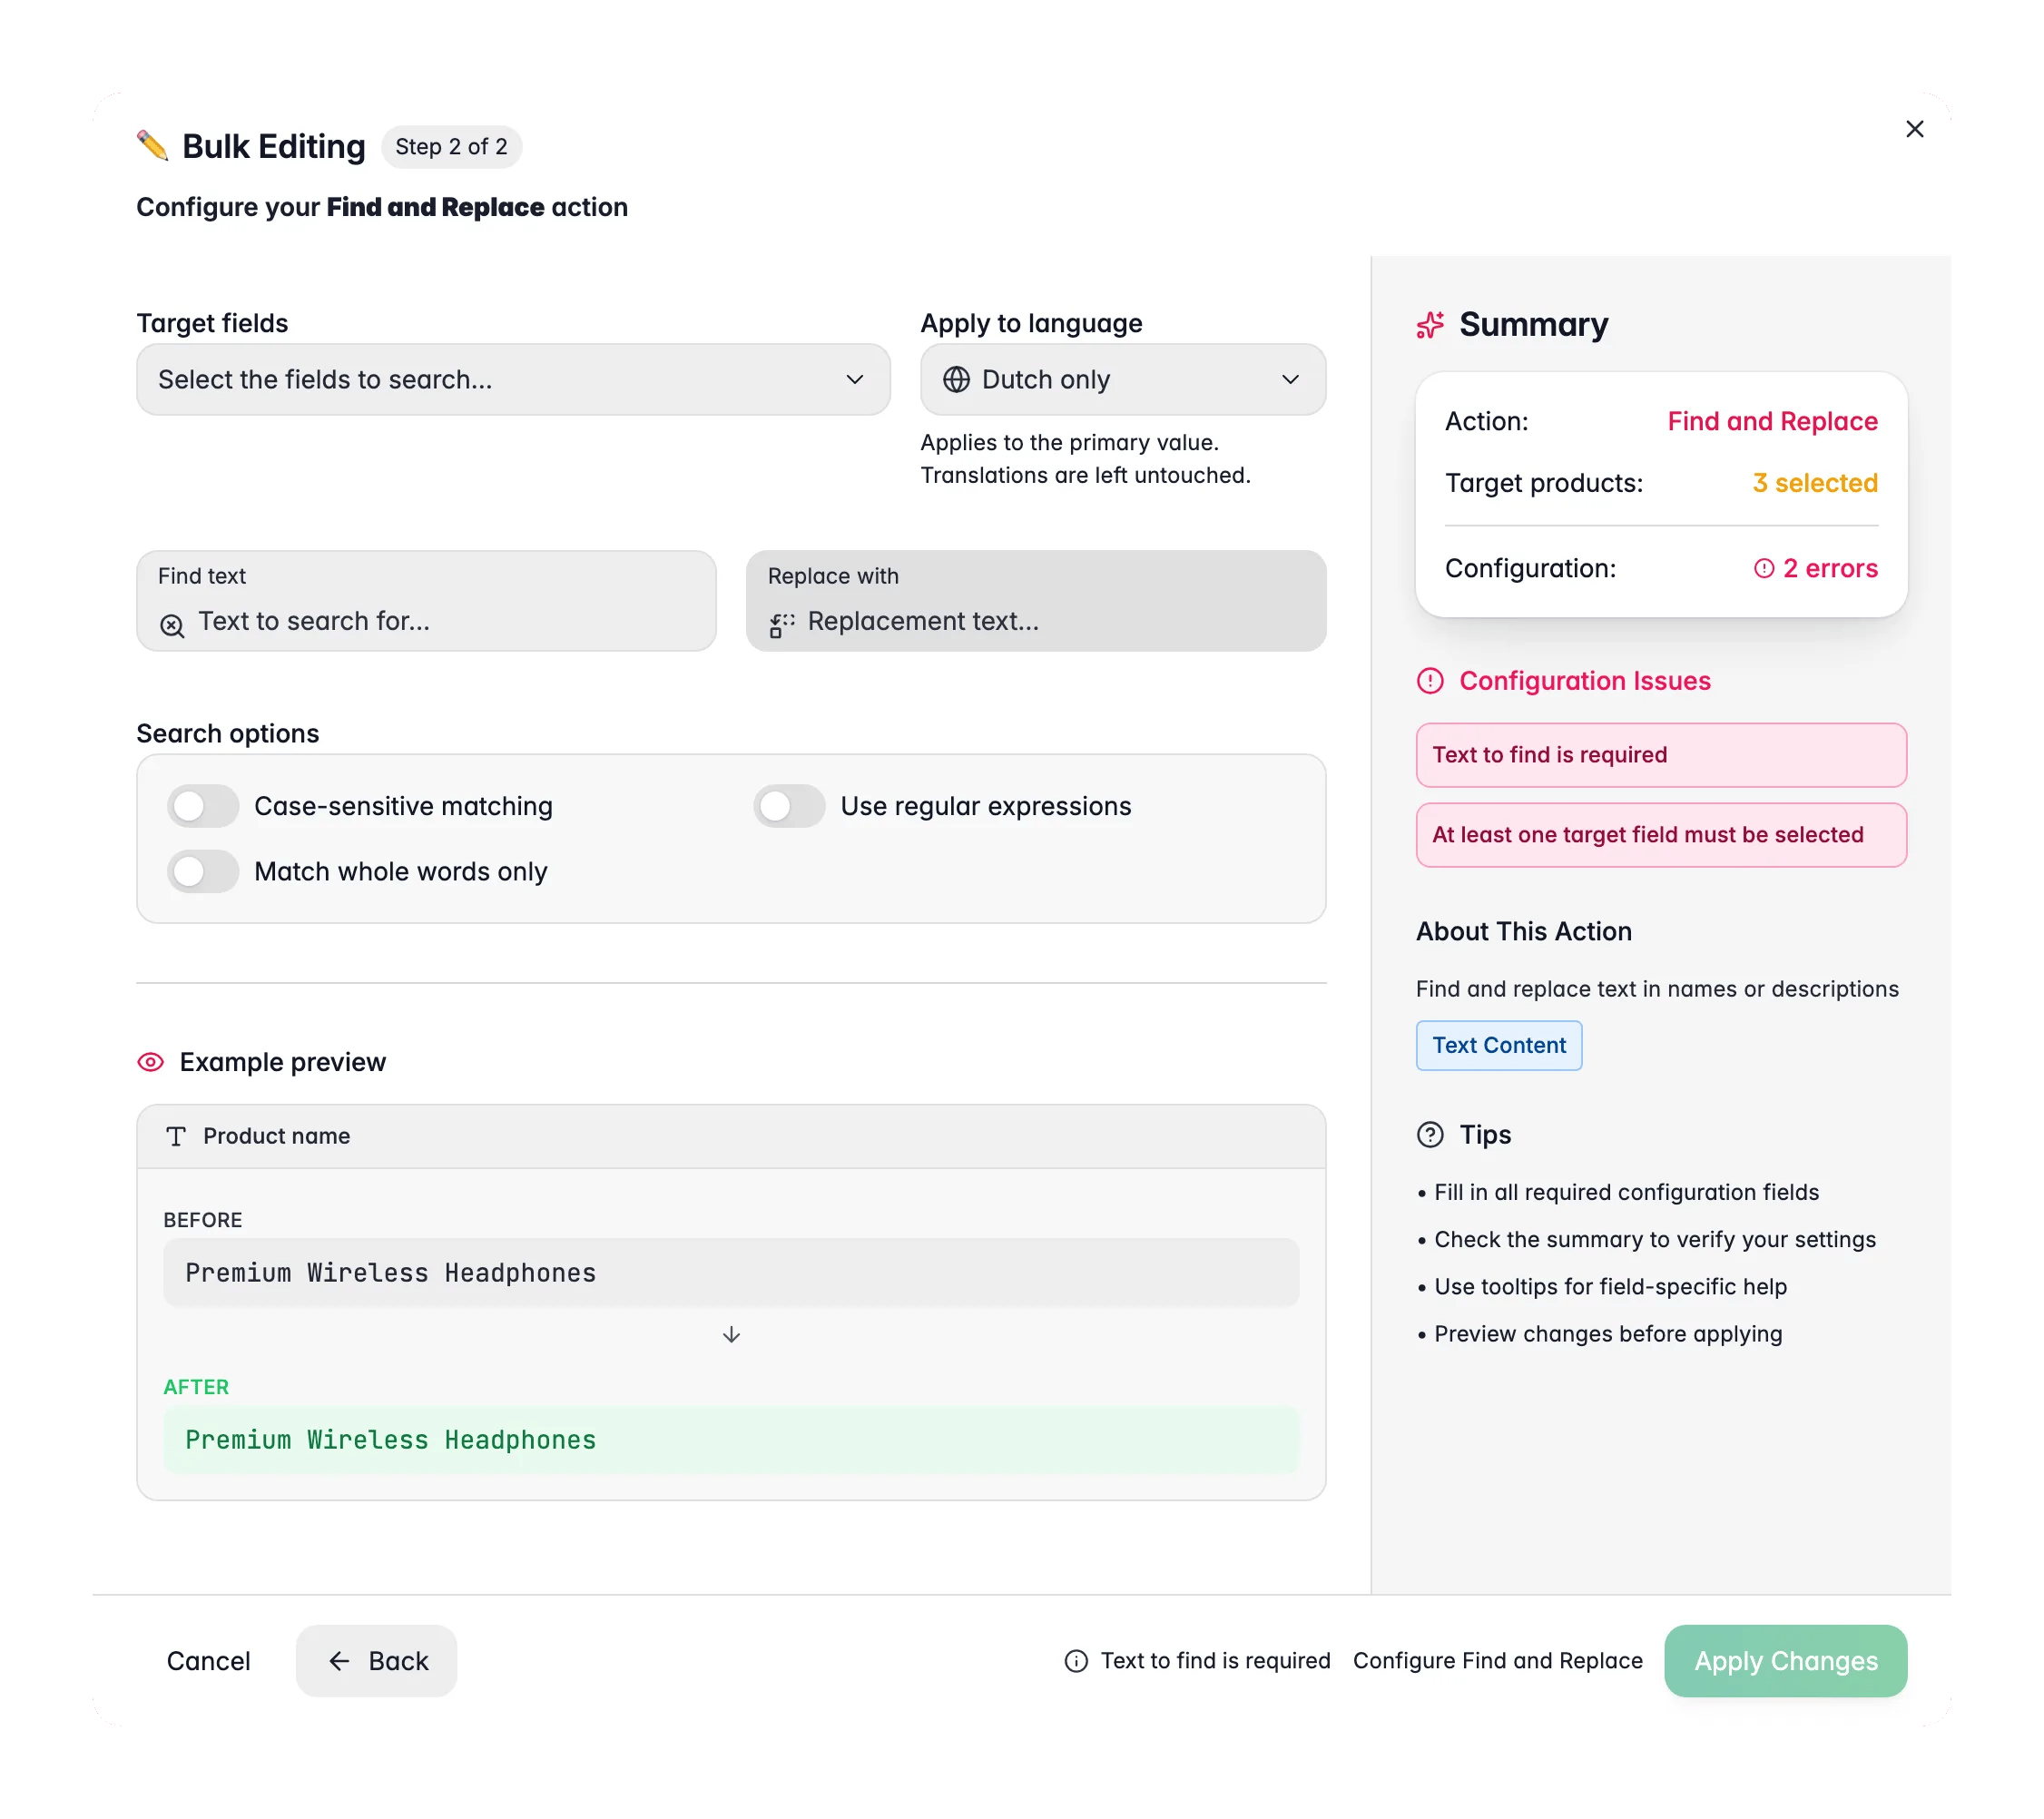Click the eye icon by Example preview
The width and height of the screenshot is (2044, 1819).
click(x=150, y=1062)
